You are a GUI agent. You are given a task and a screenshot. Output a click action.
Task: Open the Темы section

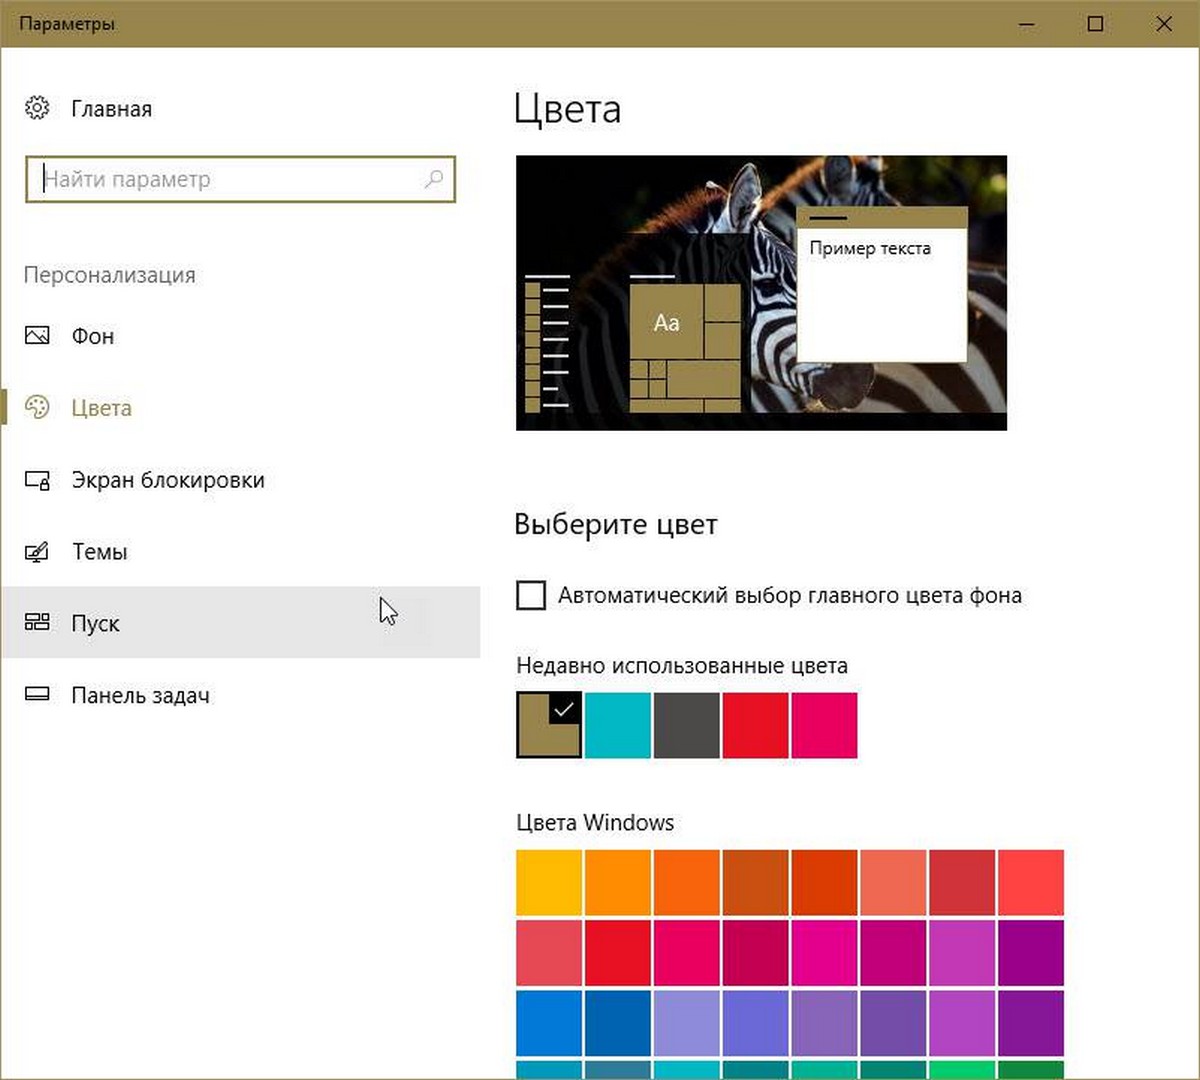(x=240, y=552)
